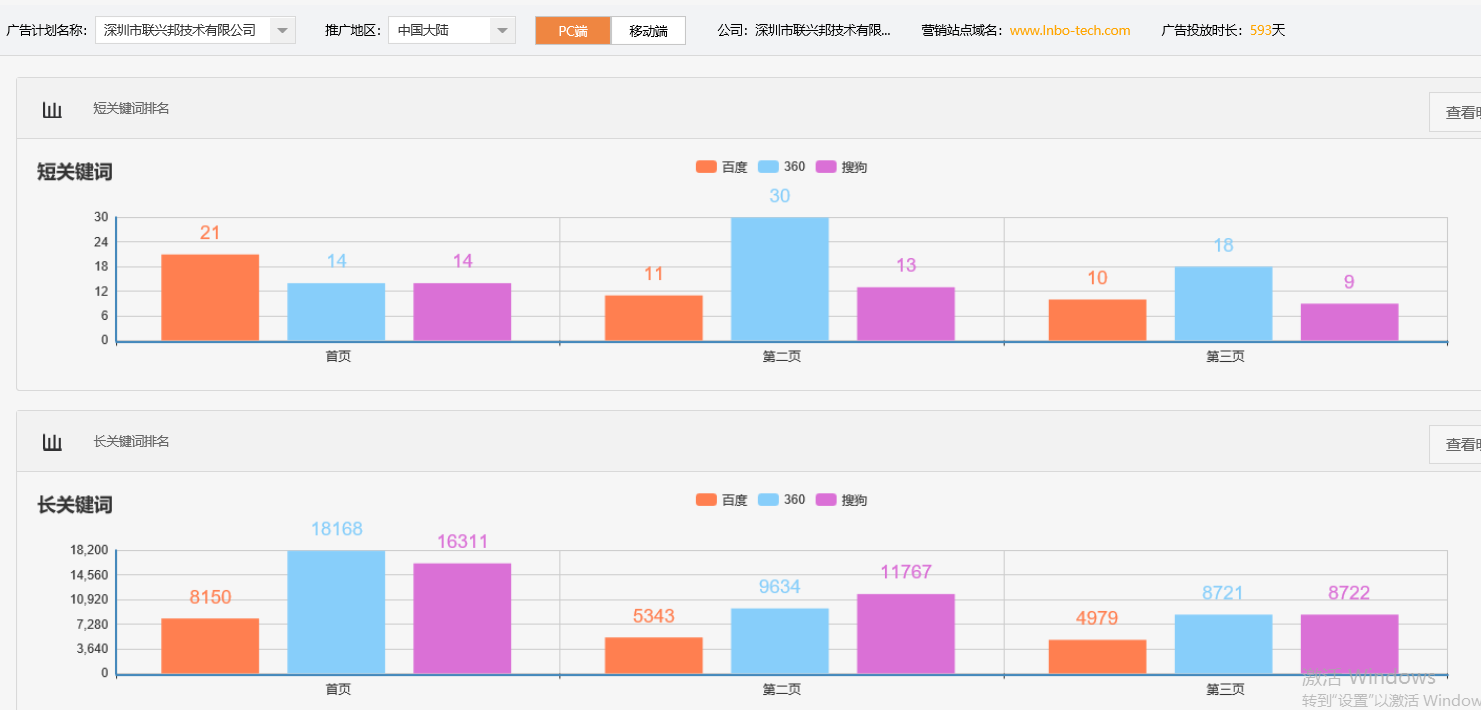Viewport: 1481px width, 710px height.
Task: Switch to the 移动端 tab
Action: point(648,31)
